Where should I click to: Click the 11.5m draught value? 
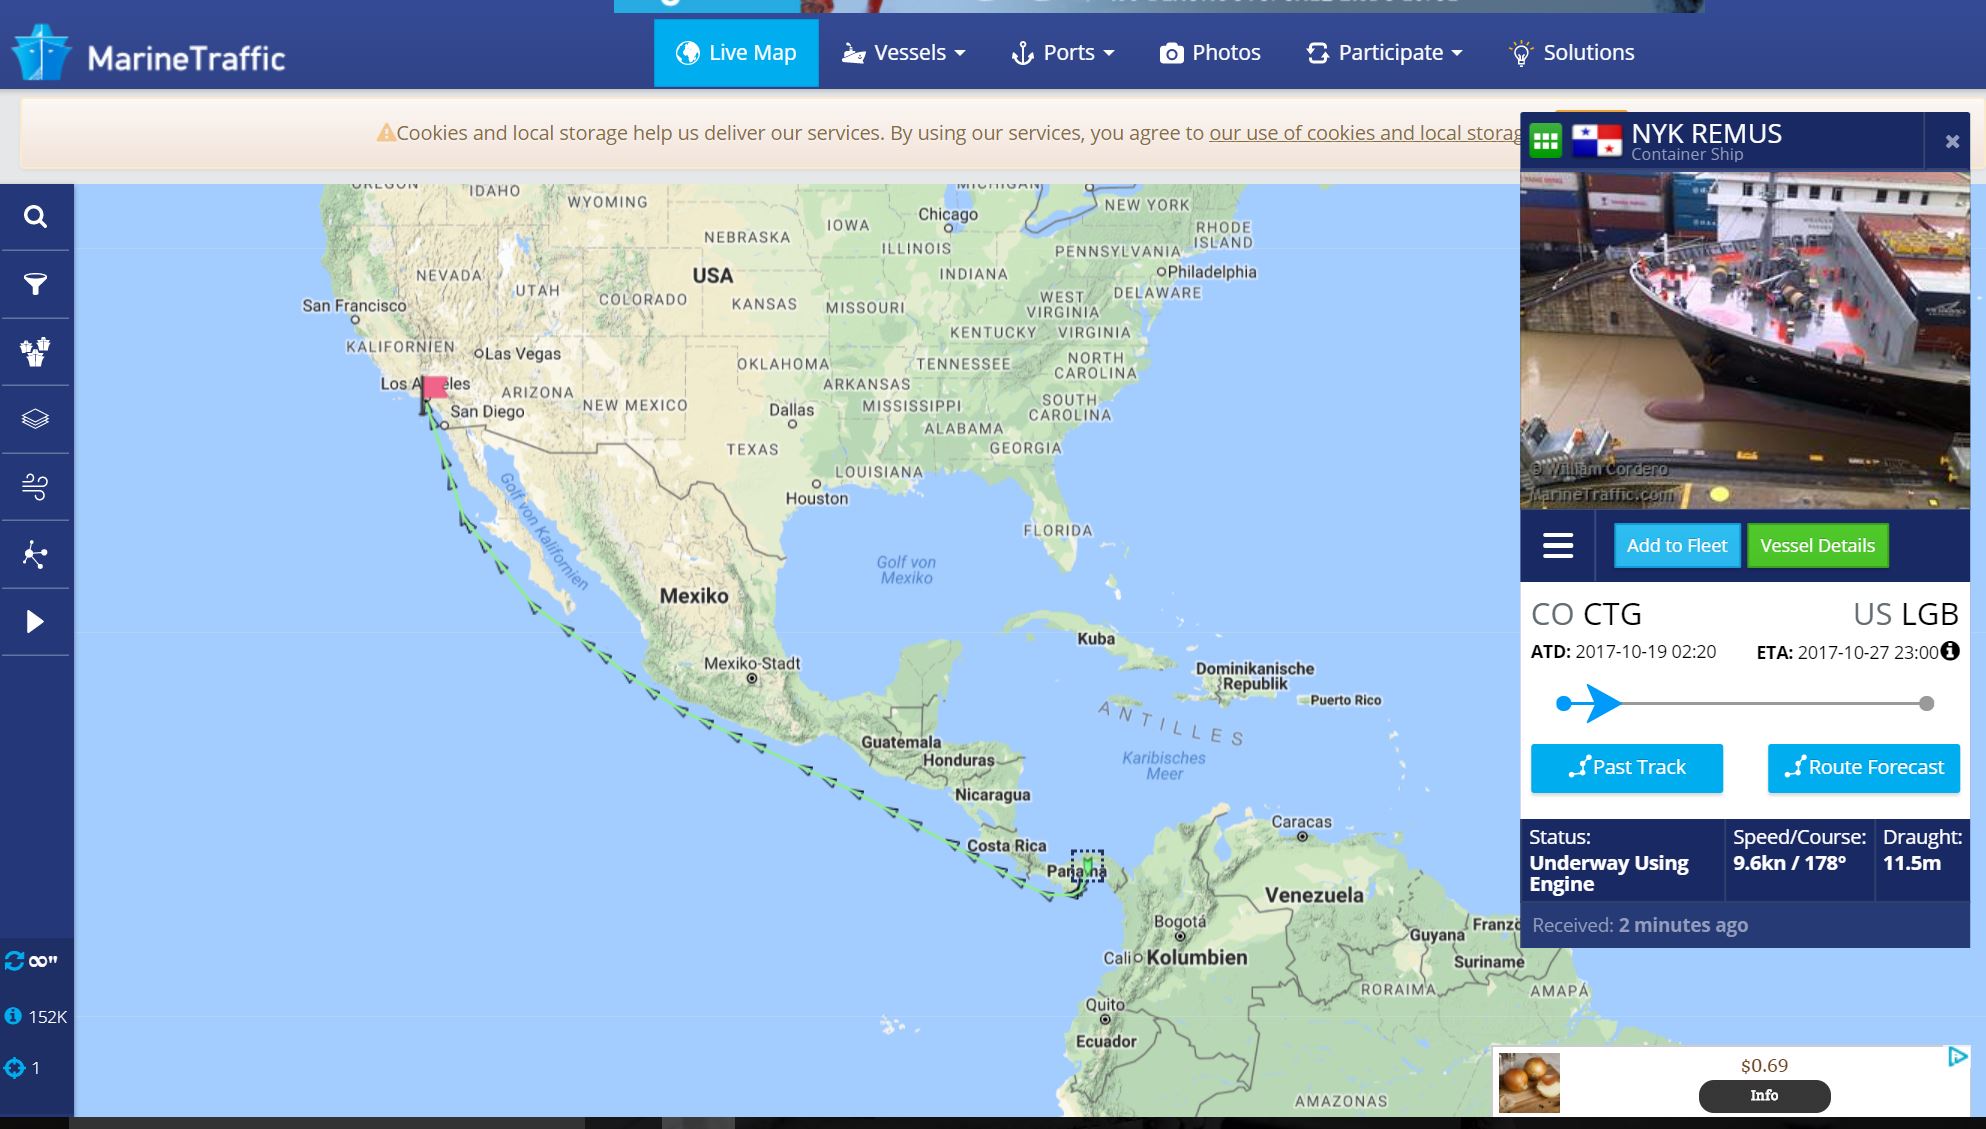[x=1911, y=862]
